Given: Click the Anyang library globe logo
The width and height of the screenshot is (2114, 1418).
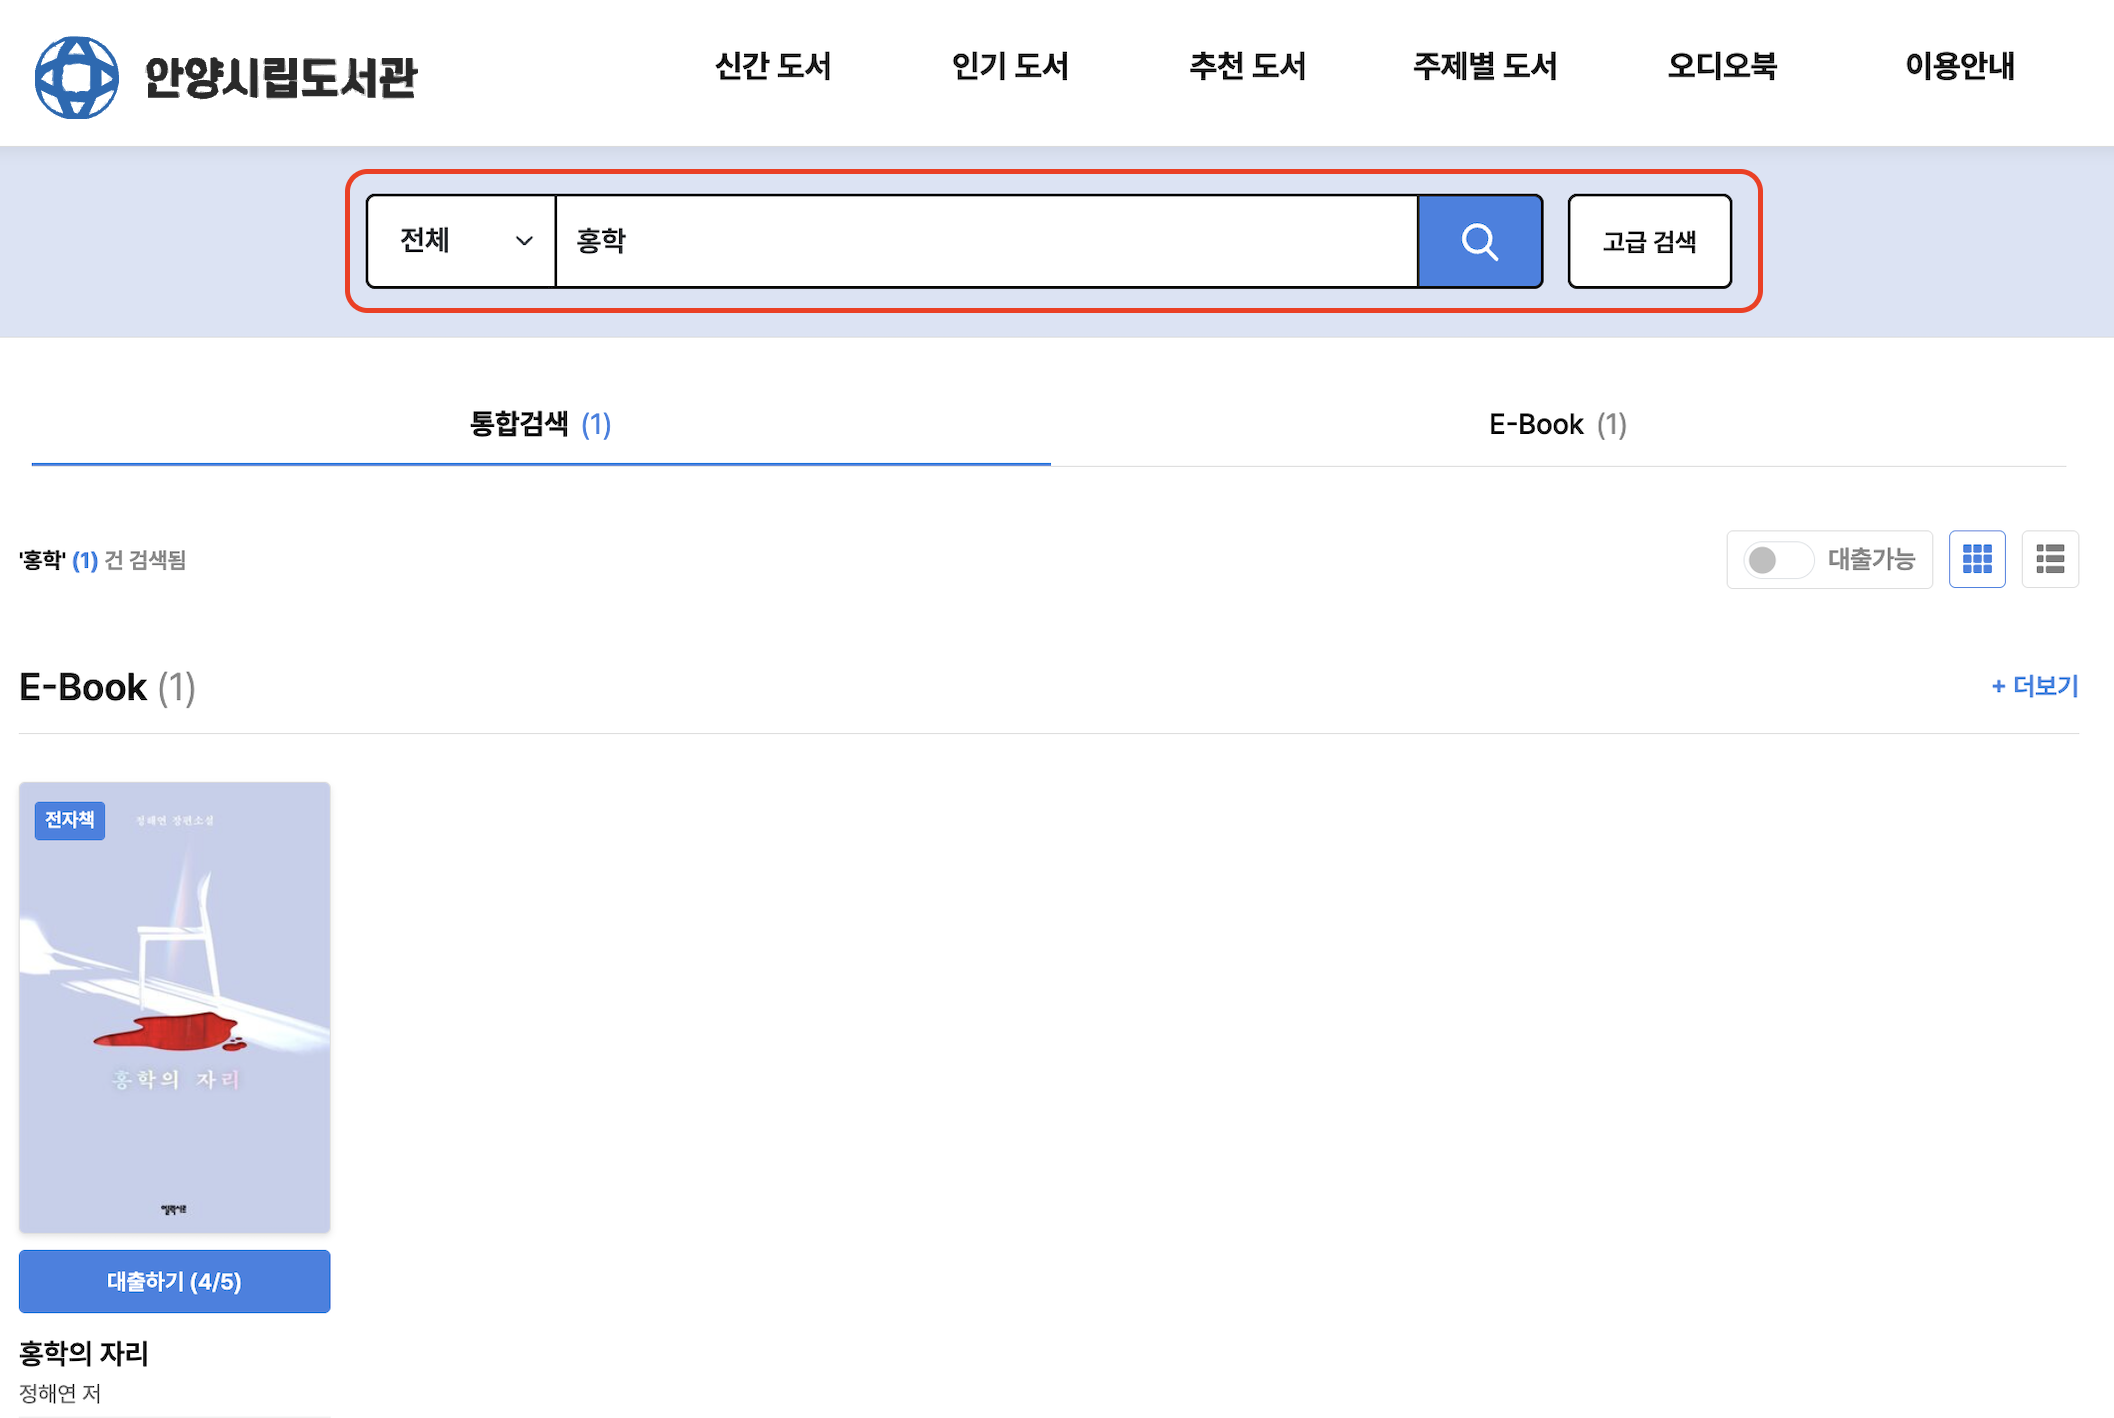Looking at the screenshot, I should (x=76, y=77).
